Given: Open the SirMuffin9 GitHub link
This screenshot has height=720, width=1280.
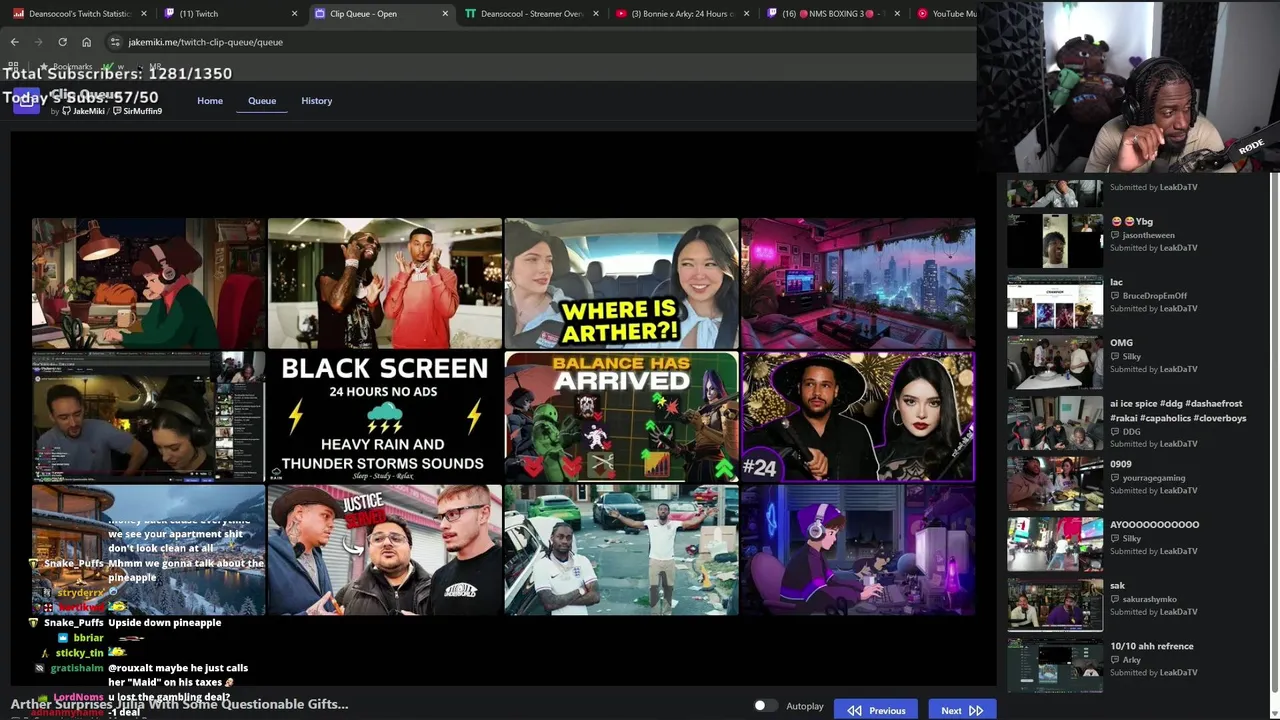Looking at the screenshot, I should [x=138, y=111].
